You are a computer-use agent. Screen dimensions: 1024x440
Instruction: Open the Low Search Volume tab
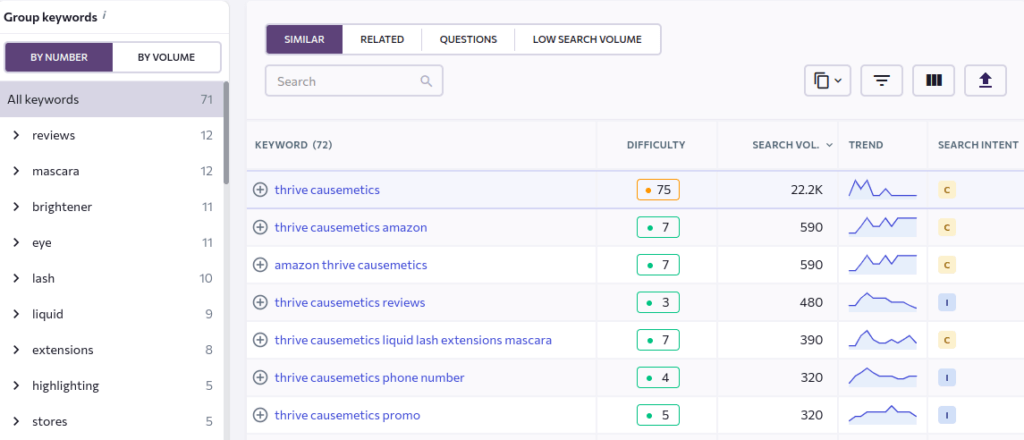click(x=587, y=39)
